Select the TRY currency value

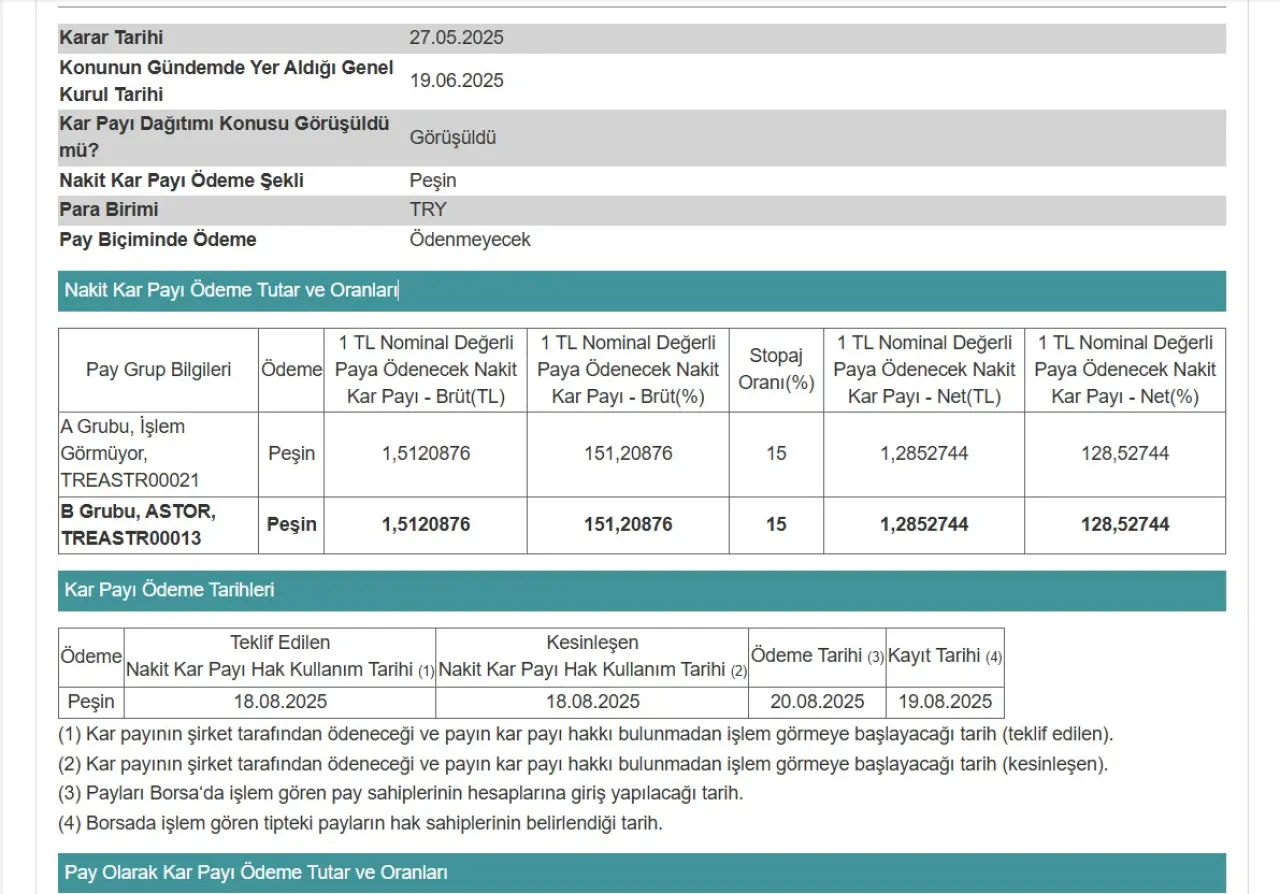point(428,210)
